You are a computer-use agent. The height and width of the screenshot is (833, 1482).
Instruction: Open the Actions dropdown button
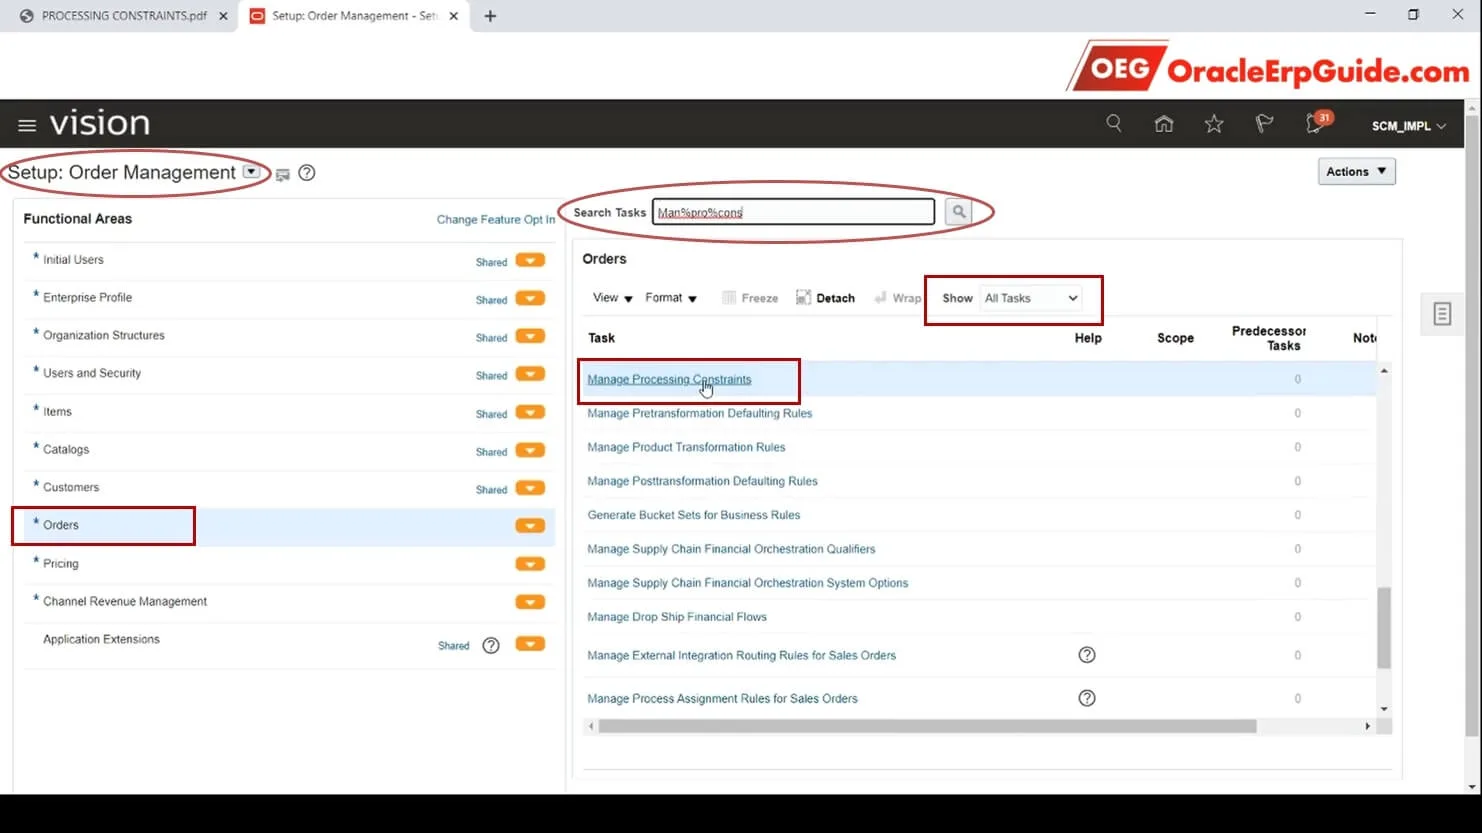coord(1356,172)
